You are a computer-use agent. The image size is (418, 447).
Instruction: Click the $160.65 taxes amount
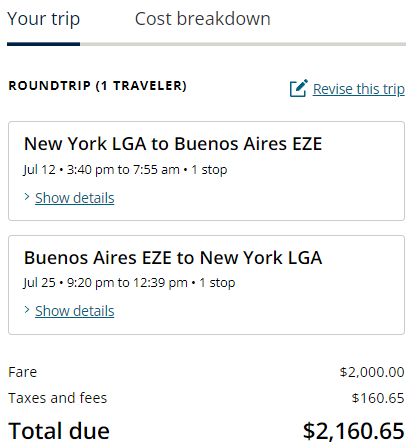378,398
